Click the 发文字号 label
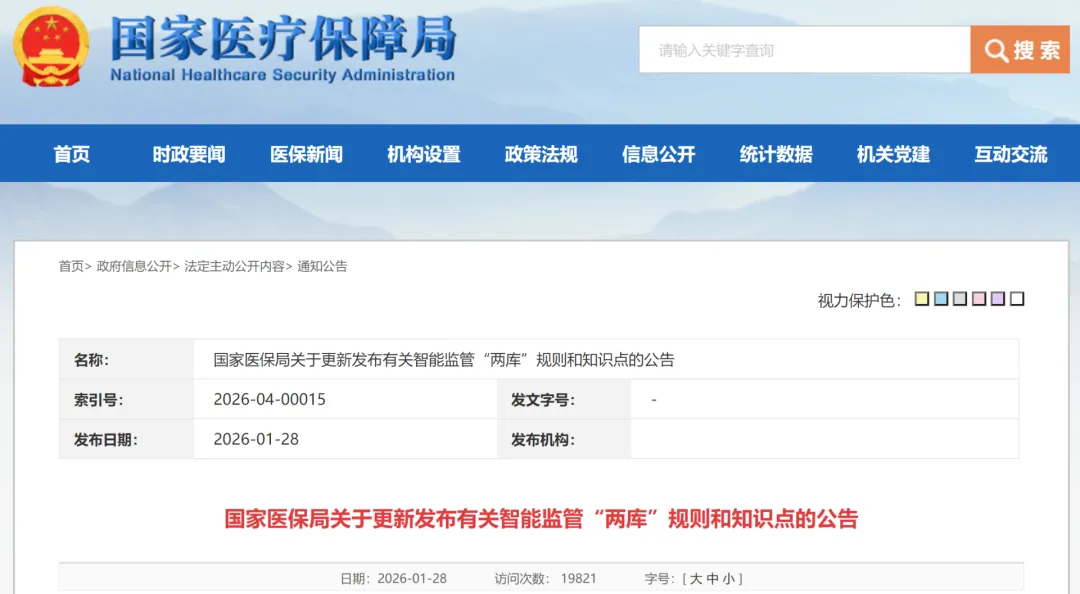Viewport: 1080px width, 594px height. [x=543, y=400]
